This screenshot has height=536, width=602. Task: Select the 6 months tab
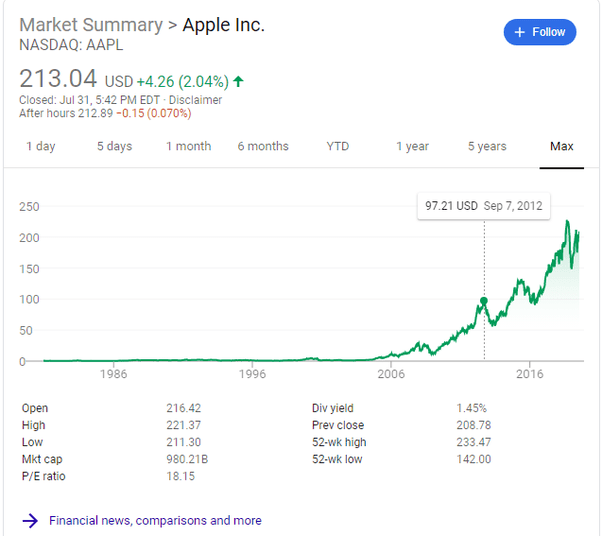tap(263, 146)
